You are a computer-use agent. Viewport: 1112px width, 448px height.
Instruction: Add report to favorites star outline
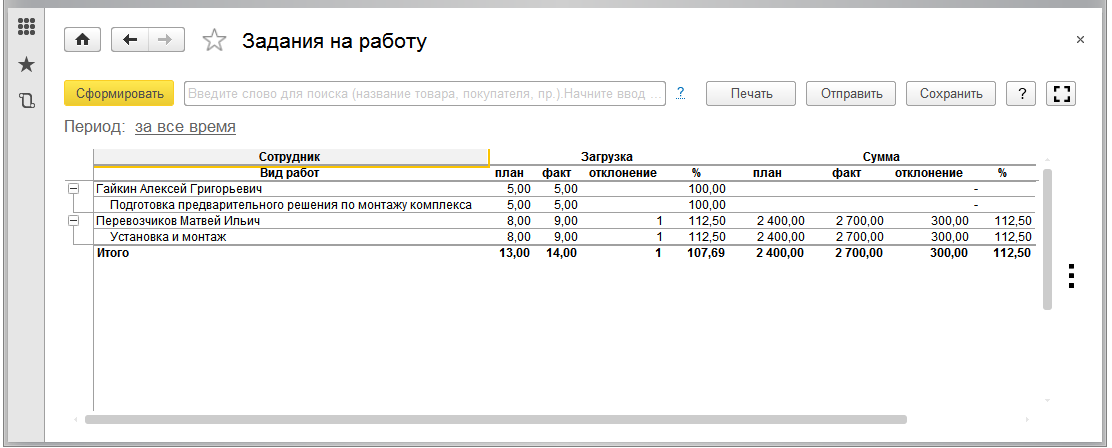pos(214,40)
